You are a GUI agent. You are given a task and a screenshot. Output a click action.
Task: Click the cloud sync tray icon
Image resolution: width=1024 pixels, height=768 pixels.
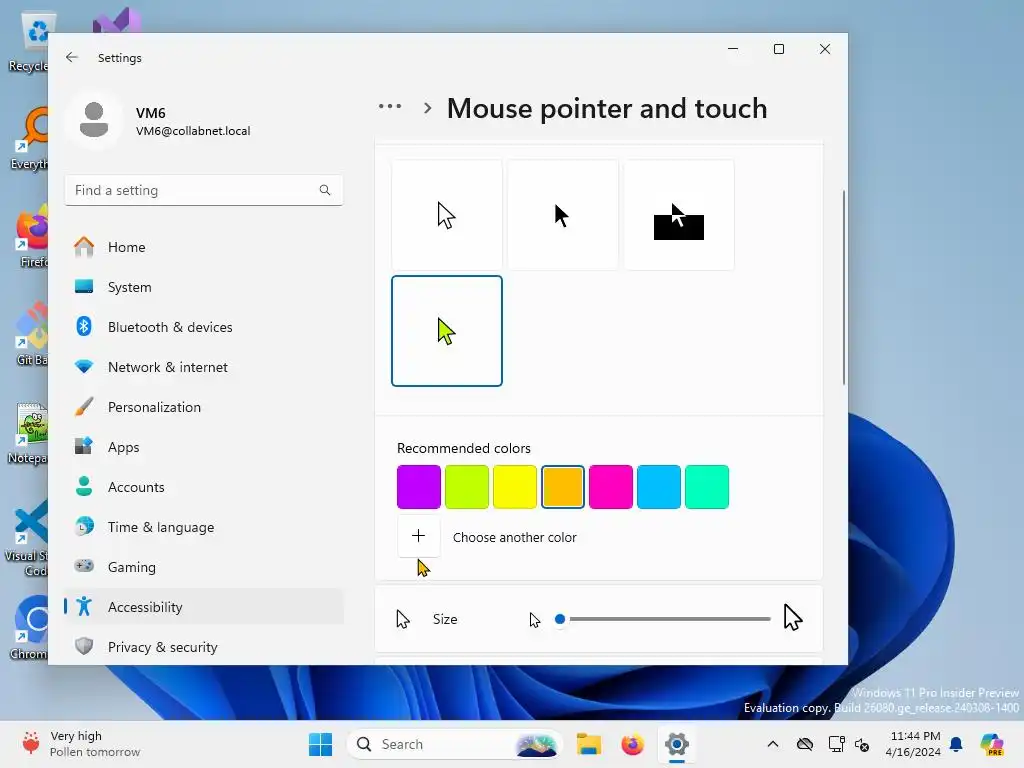[x=805, y=744]
